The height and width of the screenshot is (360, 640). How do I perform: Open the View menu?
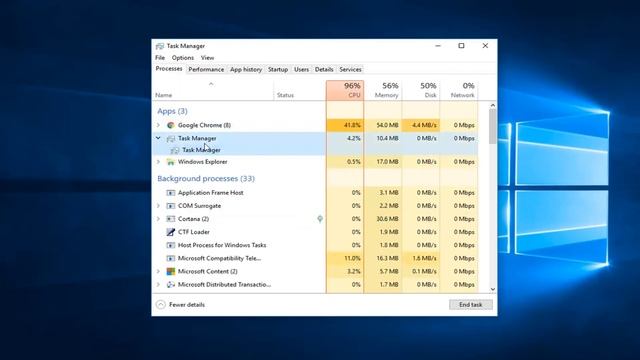[x=207, y=58]
